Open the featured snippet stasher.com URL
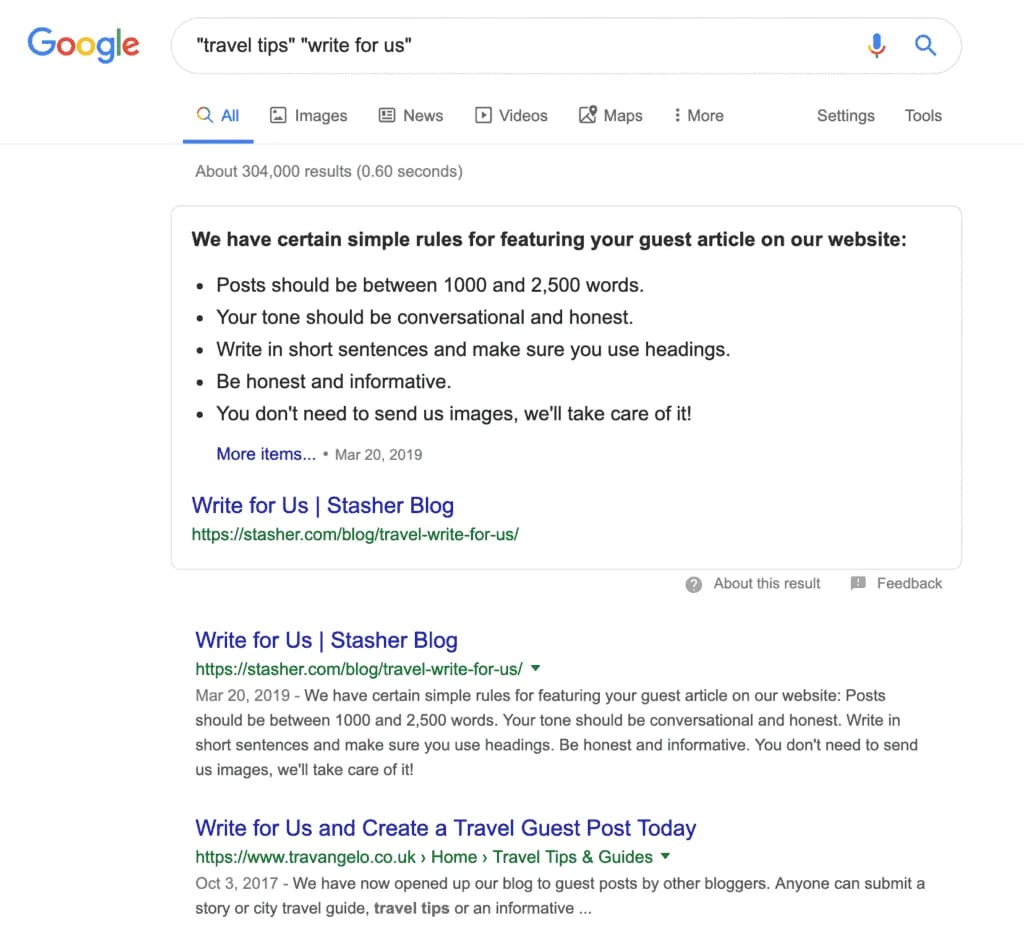 (x=355, y=534)
